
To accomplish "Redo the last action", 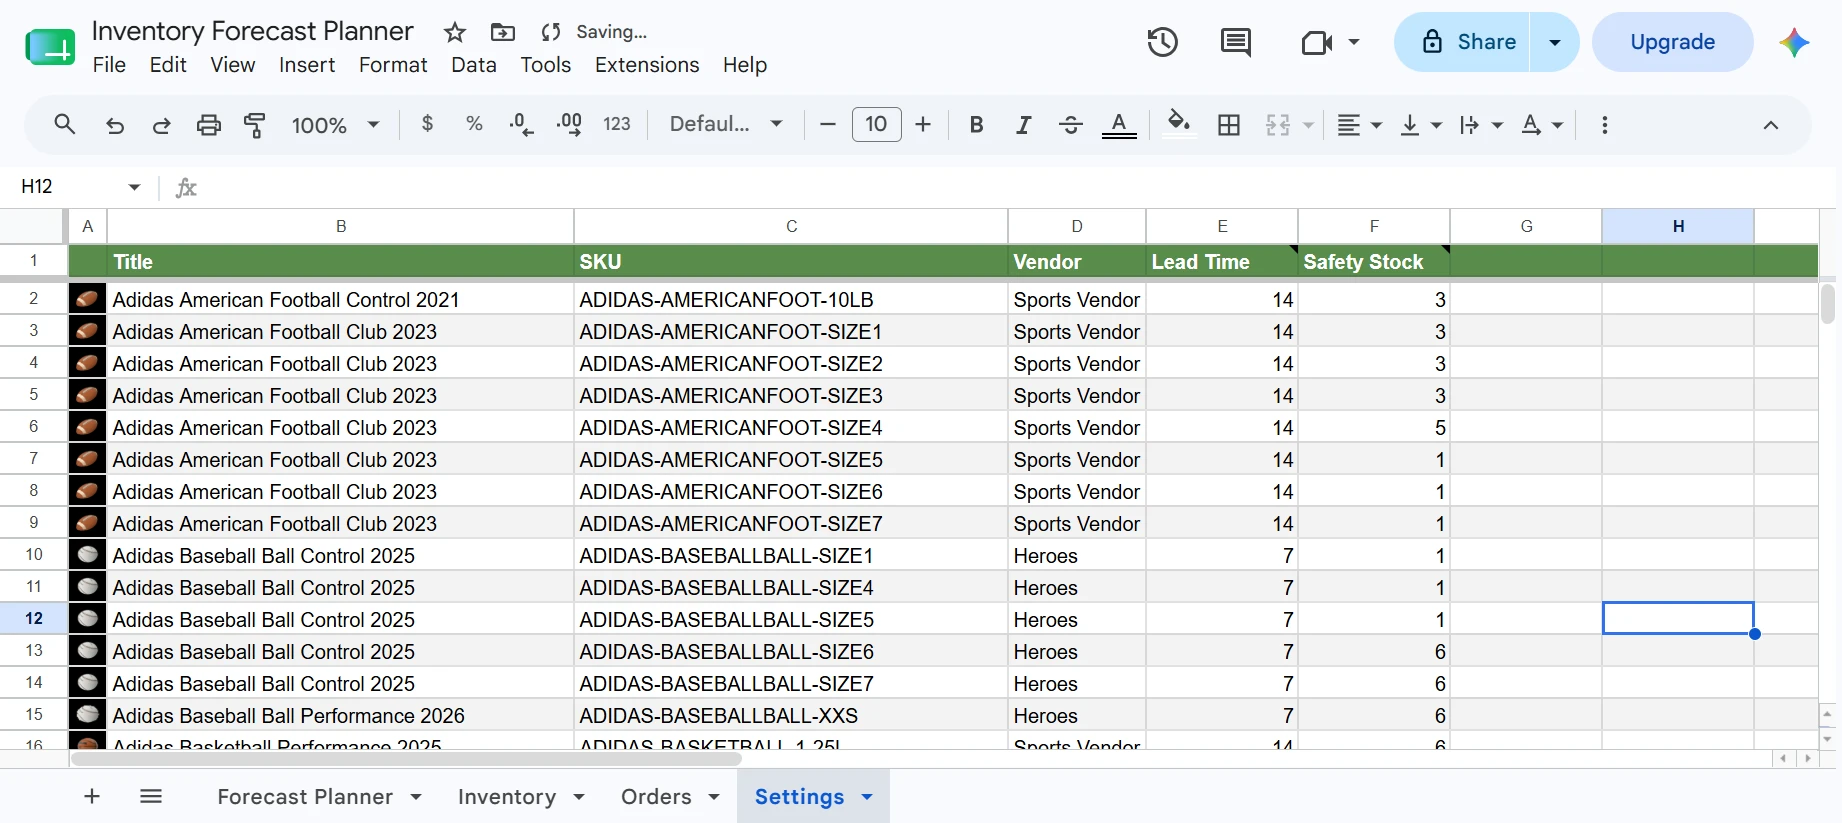I will 161,125.
